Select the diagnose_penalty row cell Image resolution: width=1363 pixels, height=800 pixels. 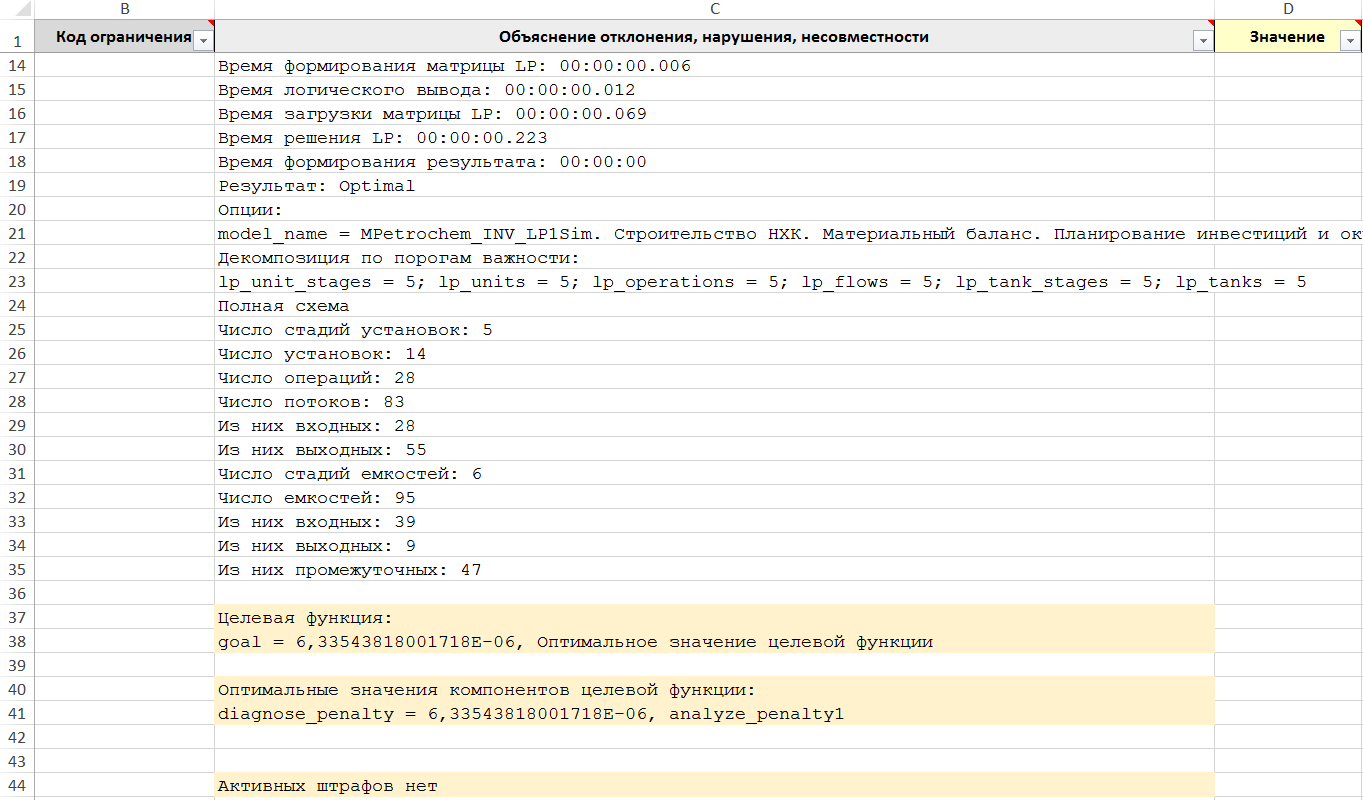[530, 714]
